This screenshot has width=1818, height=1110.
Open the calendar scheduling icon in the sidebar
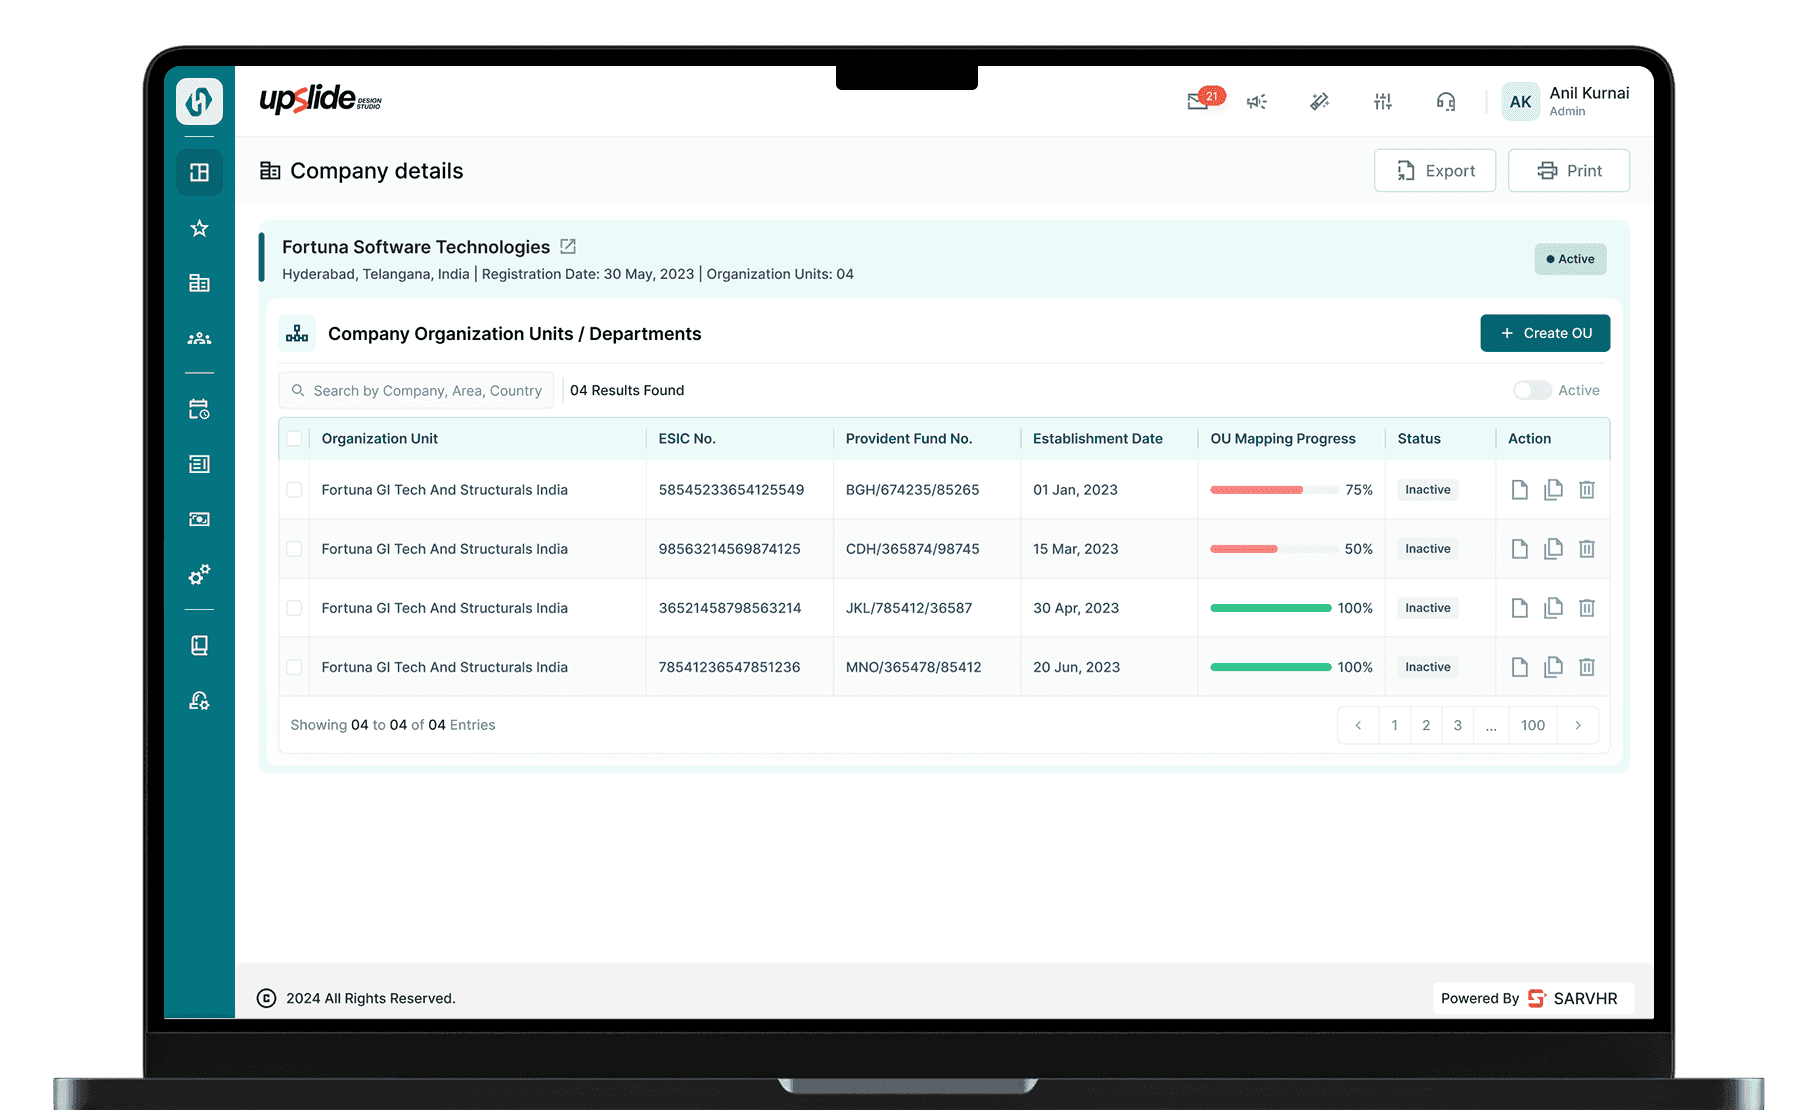[x=199, y=408]
